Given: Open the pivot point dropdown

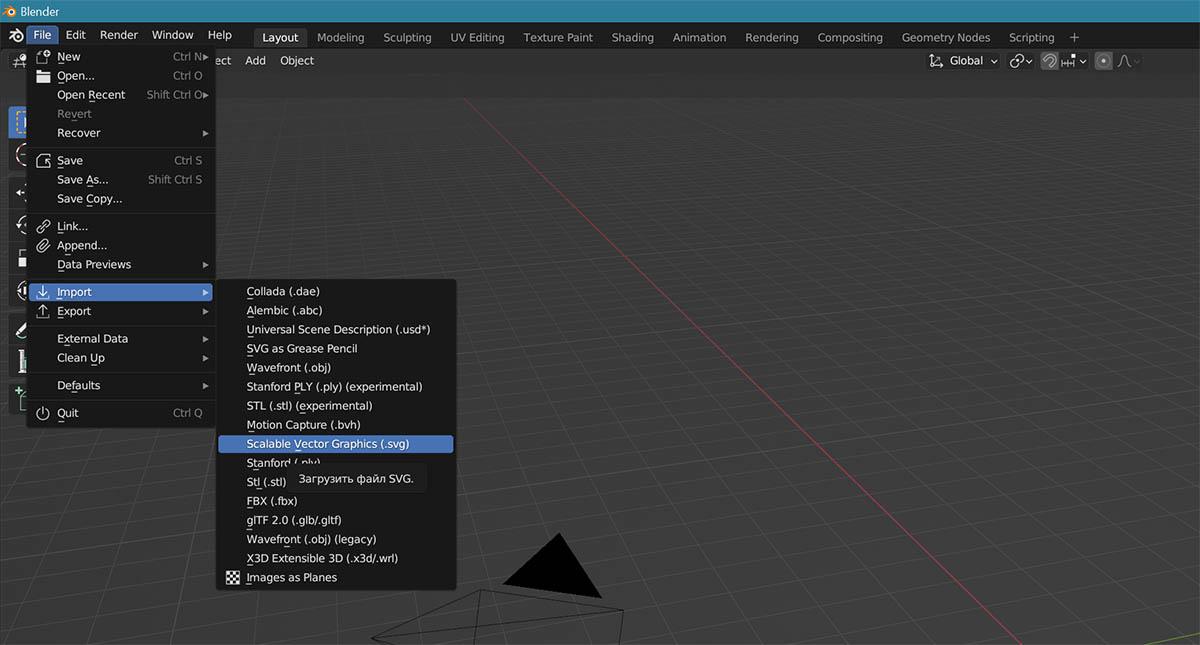Looking at the screenshot, I should pos(1021,61).
